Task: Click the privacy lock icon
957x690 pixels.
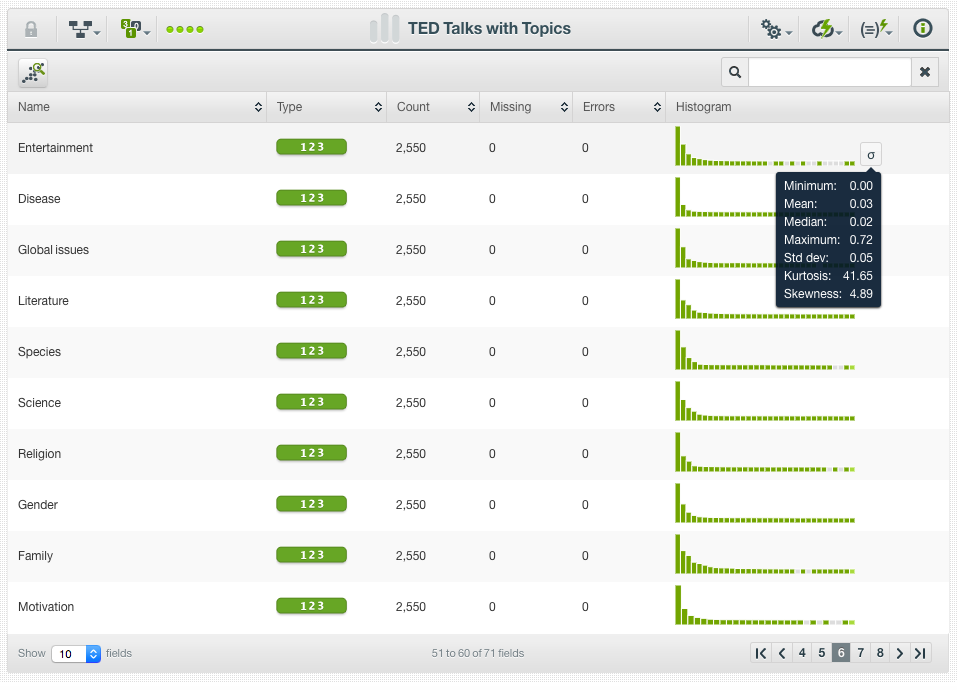Action: pyautogui.click(x=30, y=29)
